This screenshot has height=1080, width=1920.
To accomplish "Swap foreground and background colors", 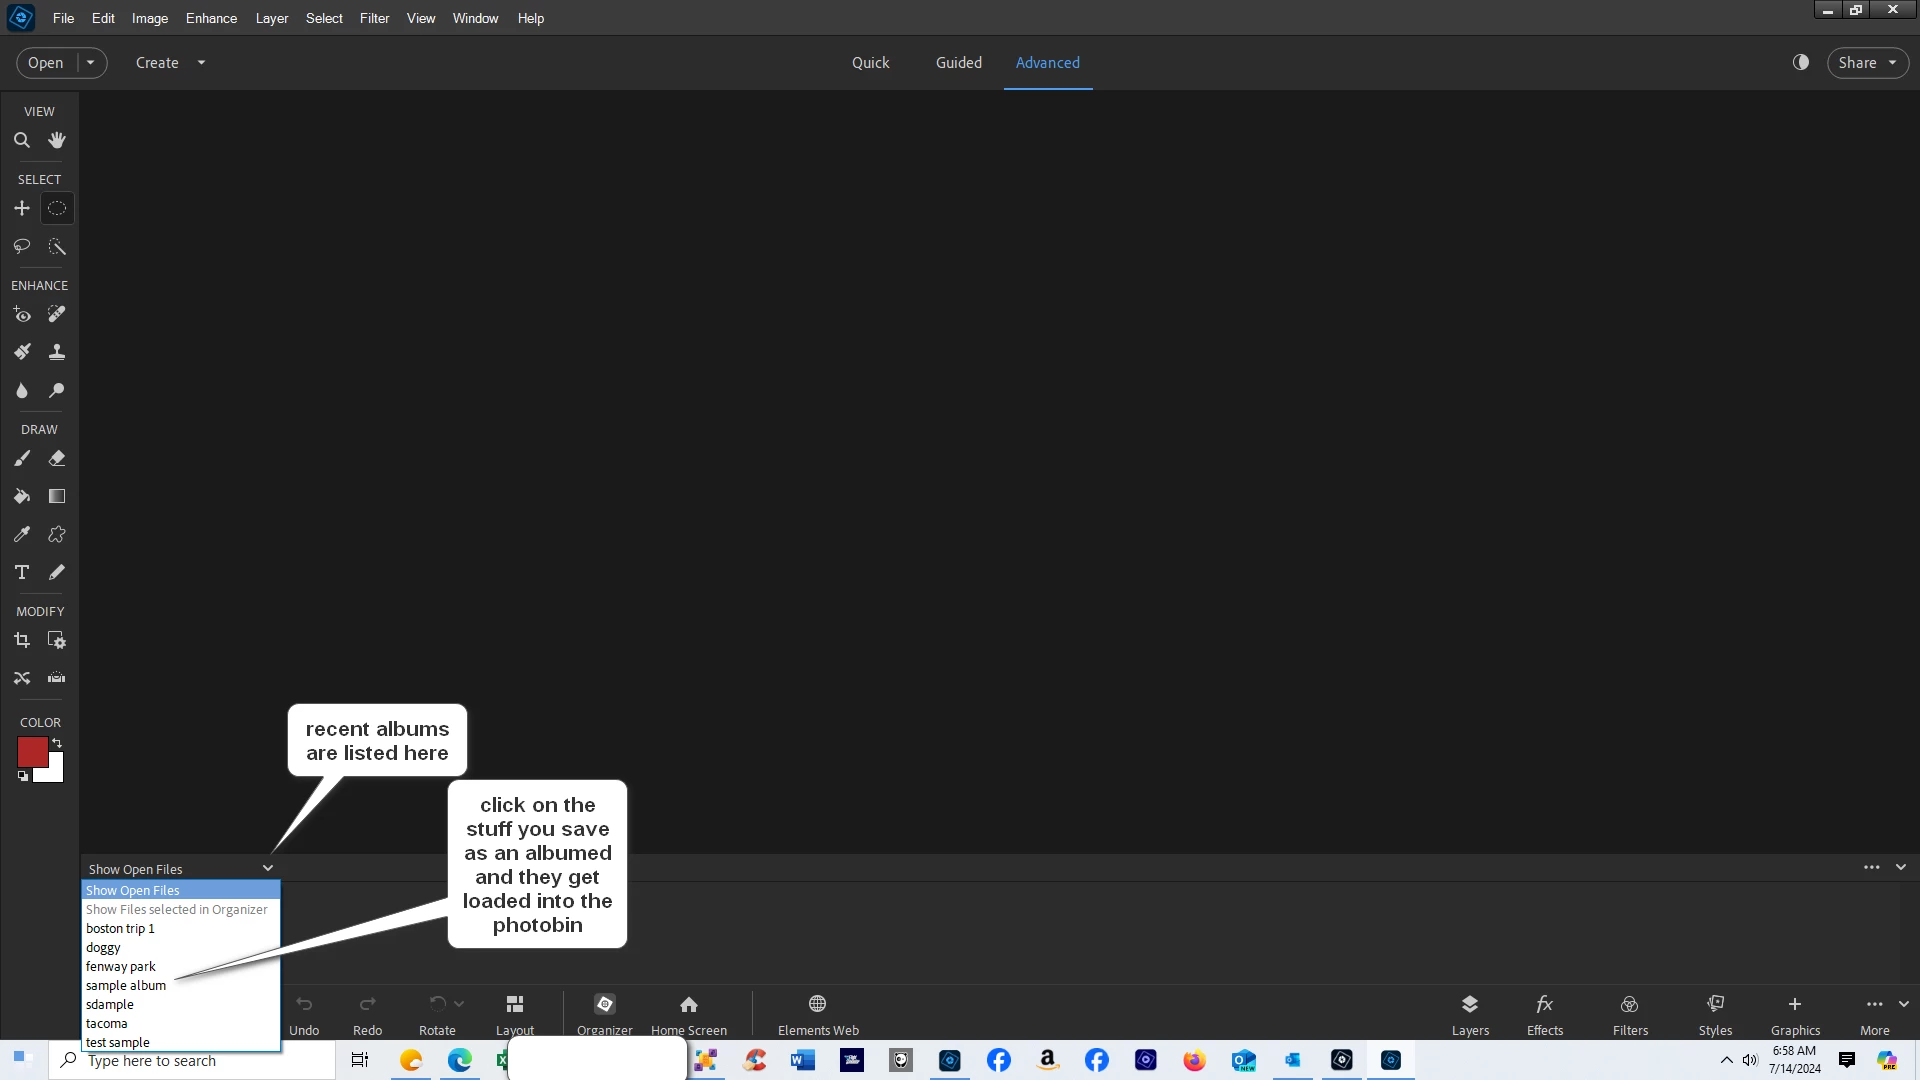I will coord(57,743).
